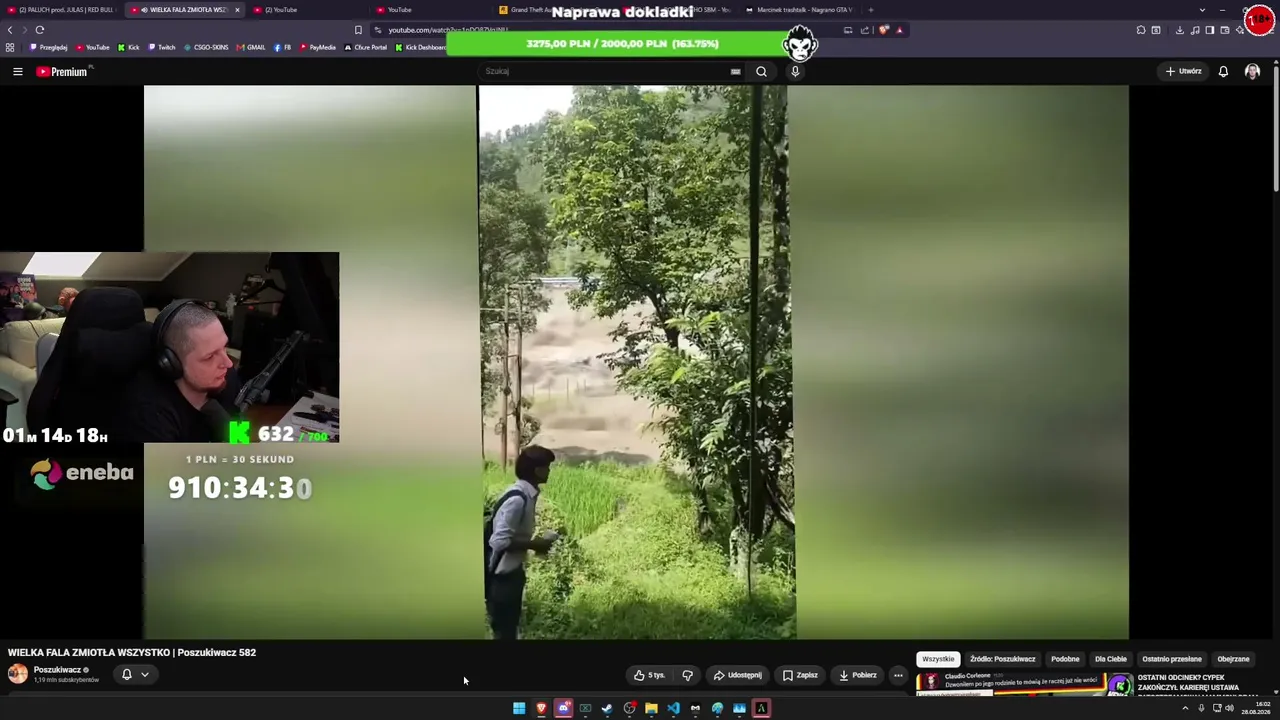Open Visual Studio Code from the taskbar

pyautogui.click(x=673, y=708)
